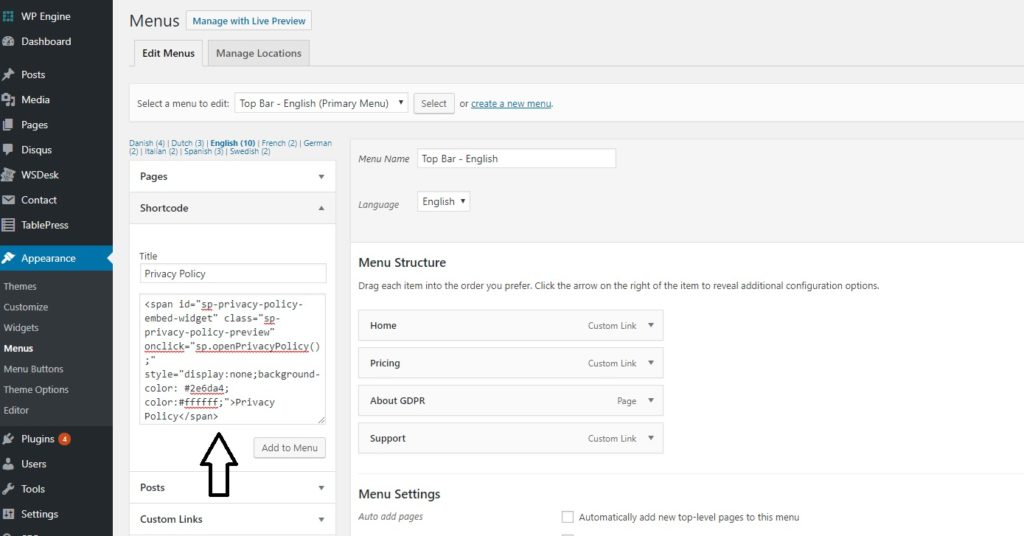Expand the Support menu item options
Viewport: 1024px width, 536px height.
coord(650,438)
